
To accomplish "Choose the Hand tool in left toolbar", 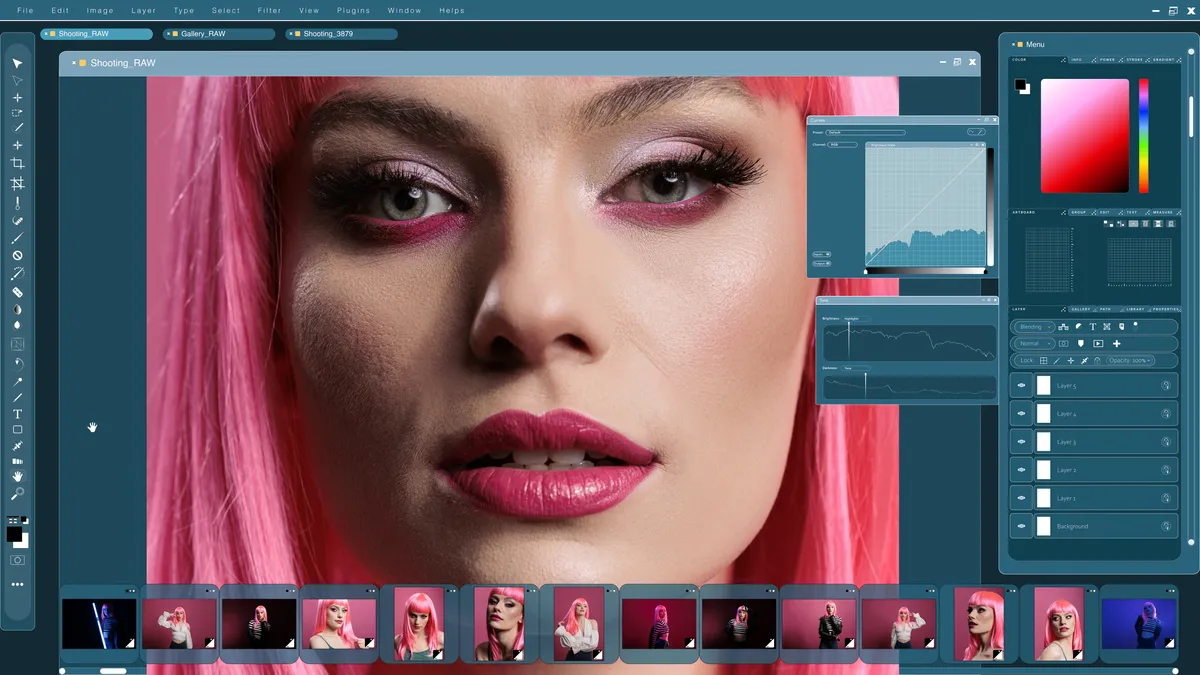I will click(x=17, y=477).
